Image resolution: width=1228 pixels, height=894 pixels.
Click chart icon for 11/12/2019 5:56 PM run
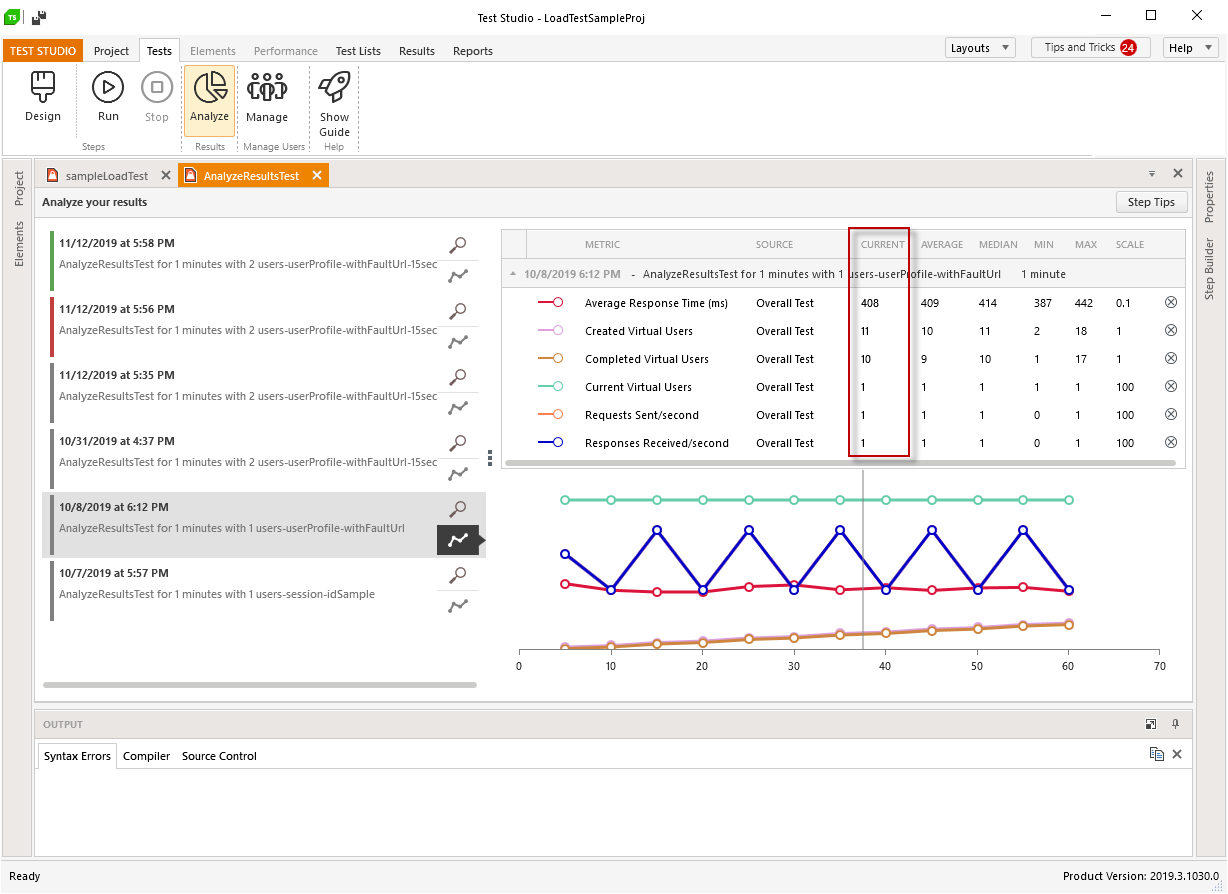click(x=458, y=342)
